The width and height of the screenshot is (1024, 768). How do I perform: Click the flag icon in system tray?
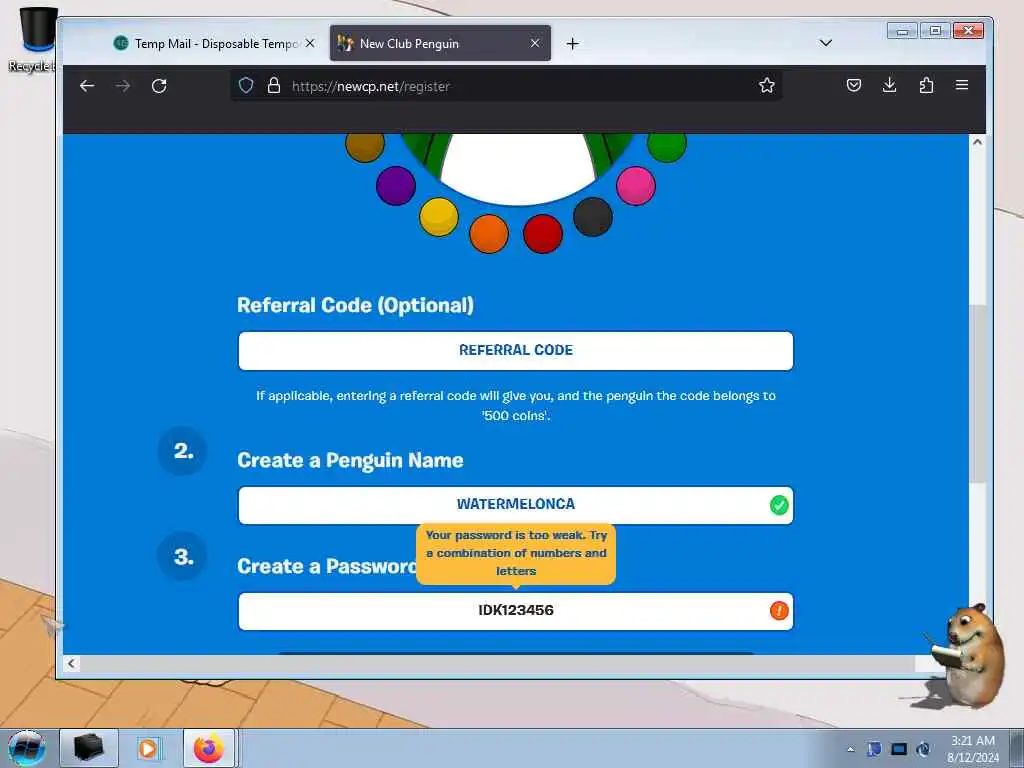pyautogui.click(x=874, y=749)
